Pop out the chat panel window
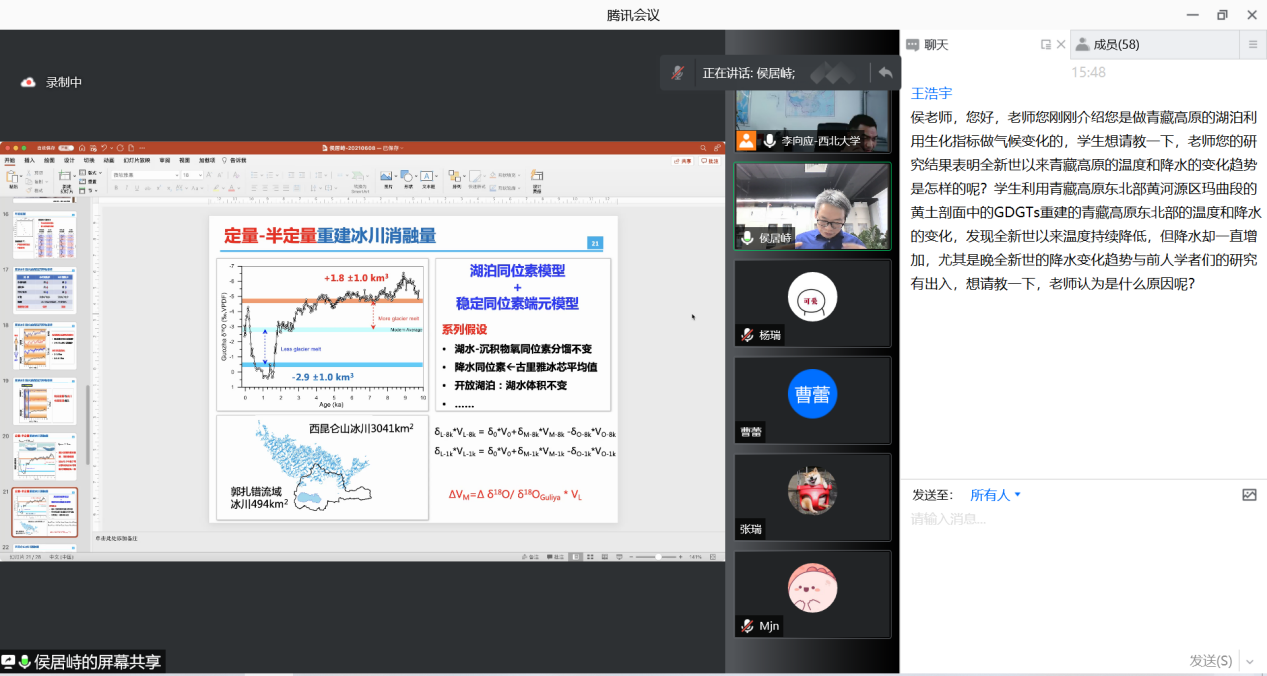 click(1046, 44)
